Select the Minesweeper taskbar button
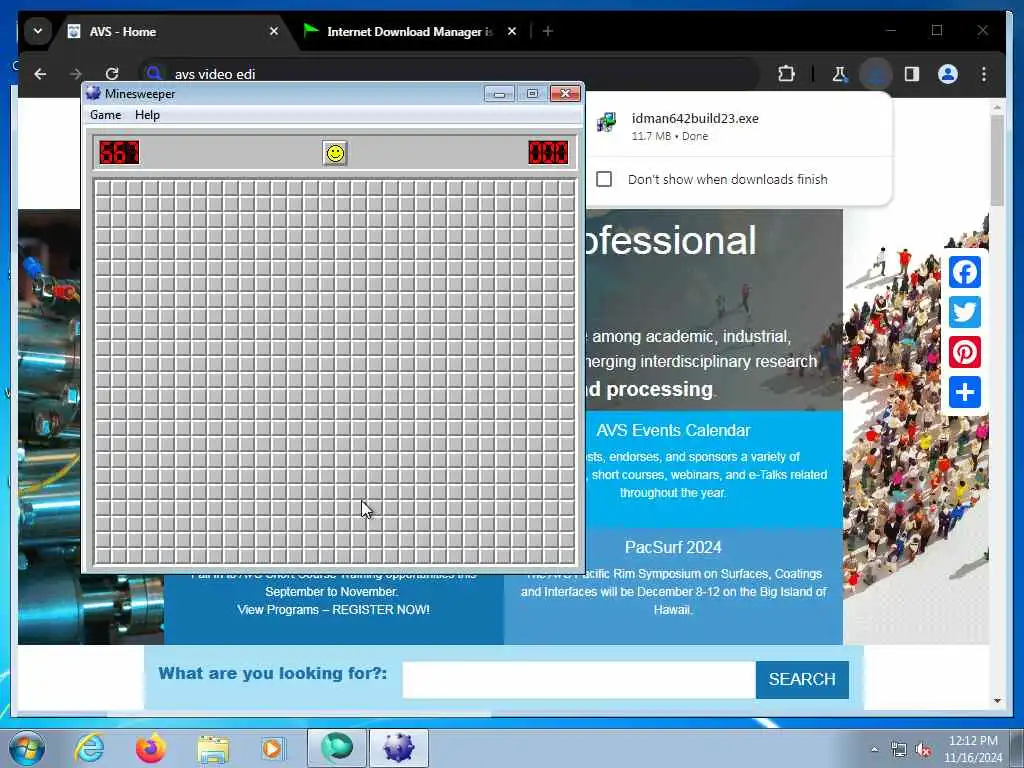 tap(399, 748)
